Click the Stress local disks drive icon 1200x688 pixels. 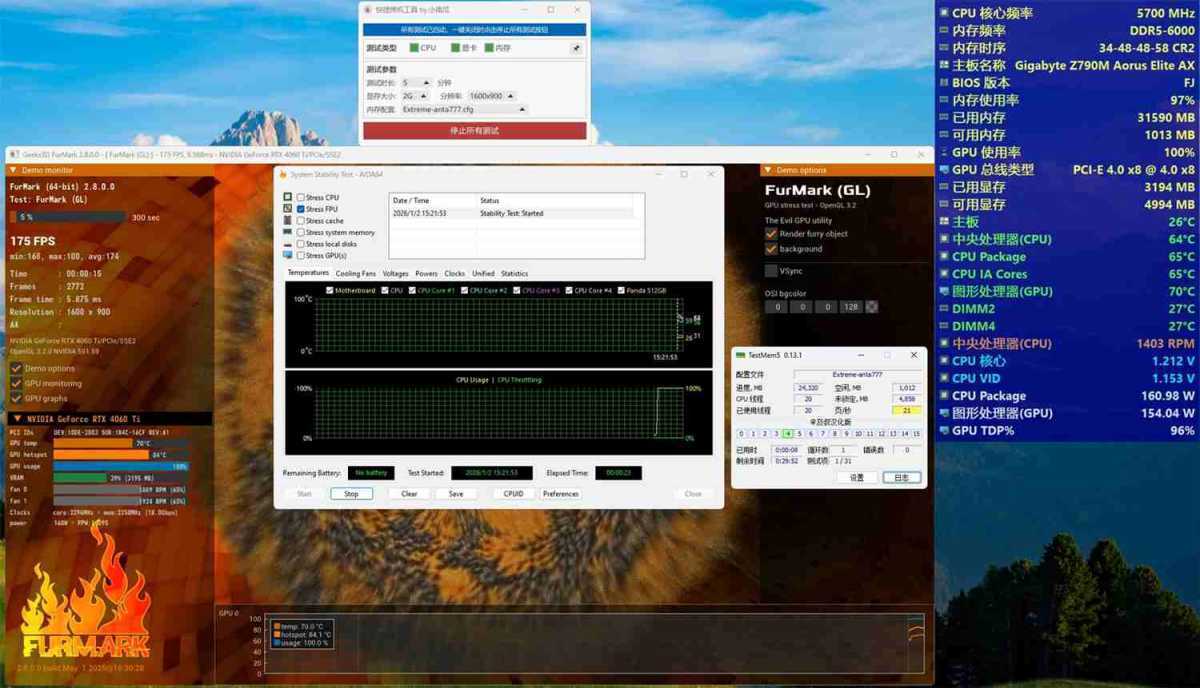[x=289, y=242]
